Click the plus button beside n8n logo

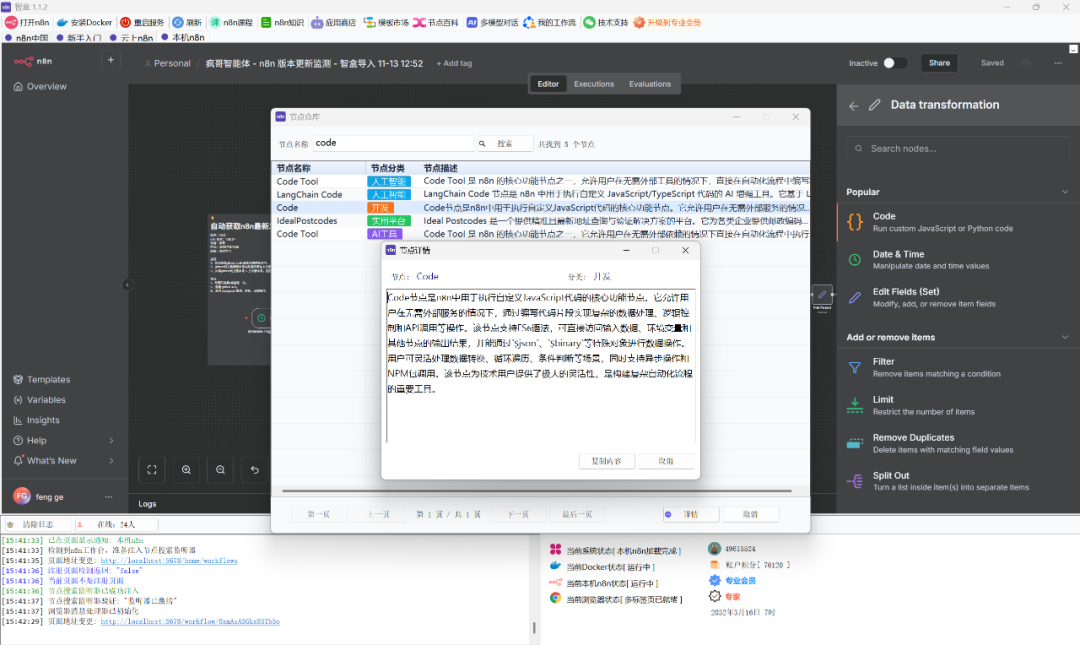[x=110, y=61]
